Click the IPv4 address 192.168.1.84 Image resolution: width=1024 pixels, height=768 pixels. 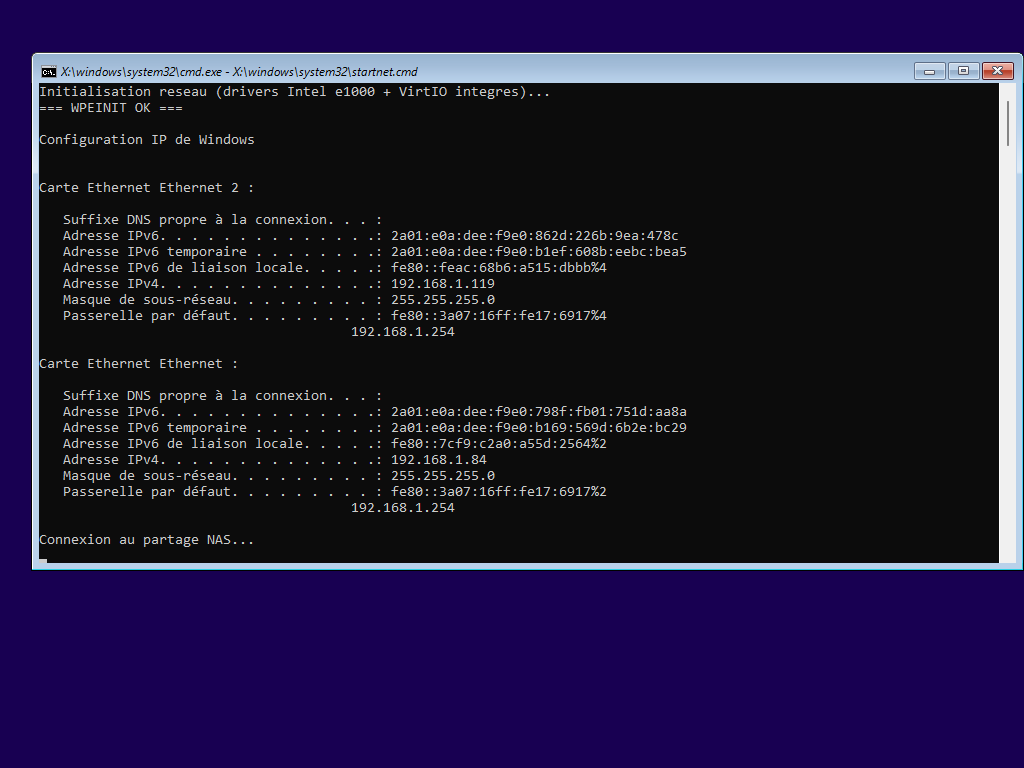pos(438,460)
